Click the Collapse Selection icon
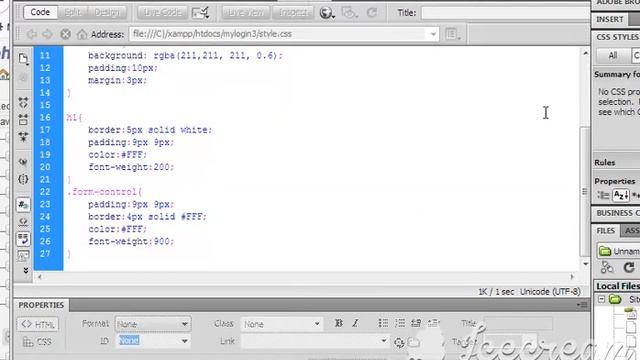This screenshot has height=360, width=640. click(23, 120)
